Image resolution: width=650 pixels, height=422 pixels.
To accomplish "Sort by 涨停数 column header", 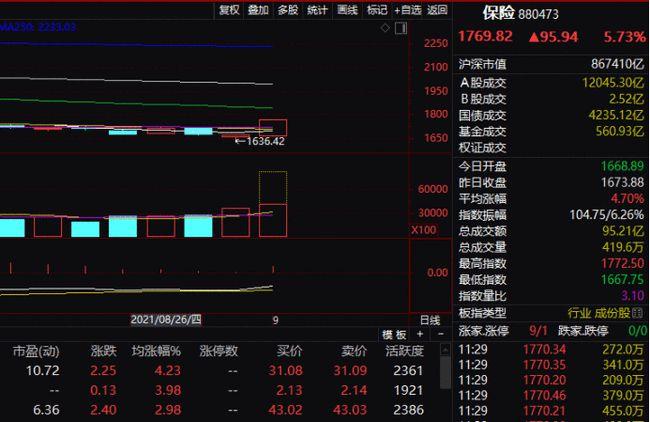I will point(218,352).
